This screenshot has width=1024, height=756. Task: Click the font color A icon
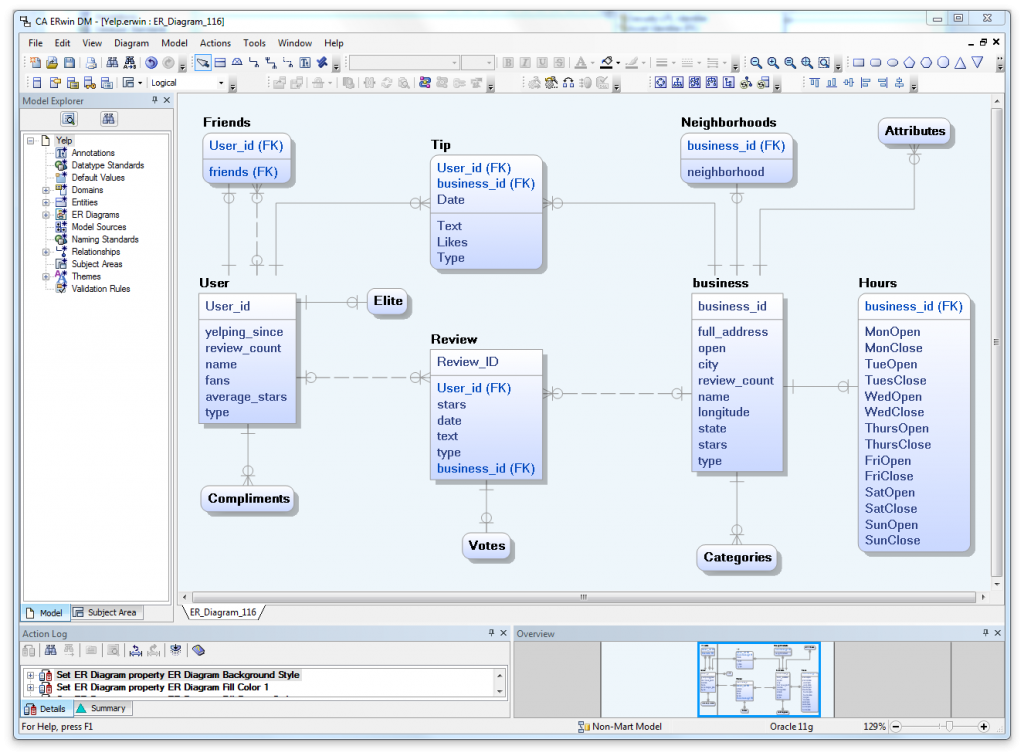tap(581, 63)
